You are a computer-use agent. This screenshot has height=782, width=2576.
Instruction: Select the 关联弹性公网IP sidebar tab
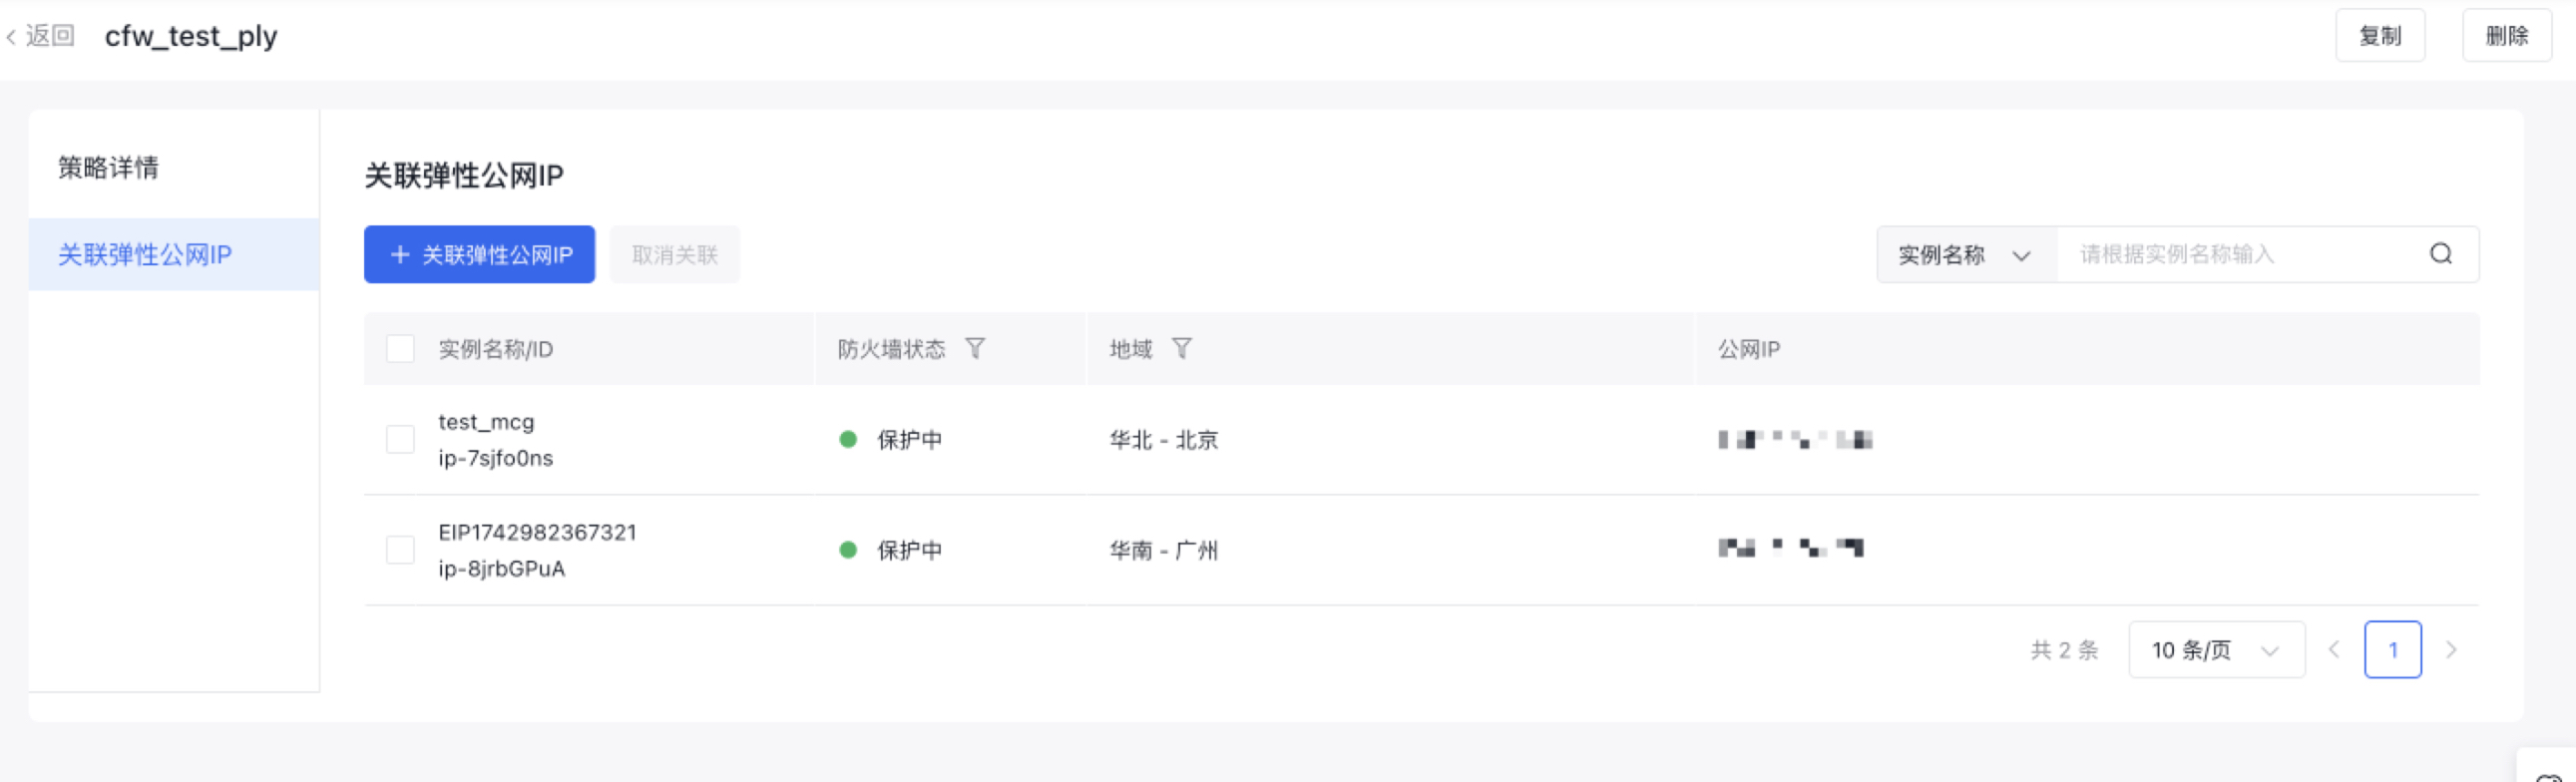tap(145, 255)
